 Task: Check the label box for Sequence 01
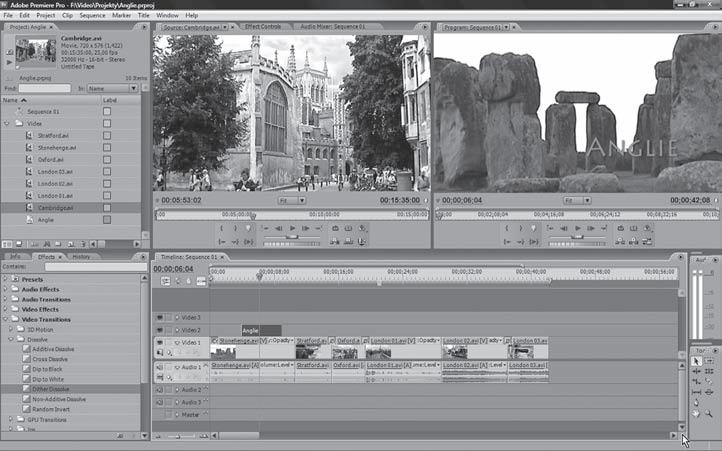[107, 111]
